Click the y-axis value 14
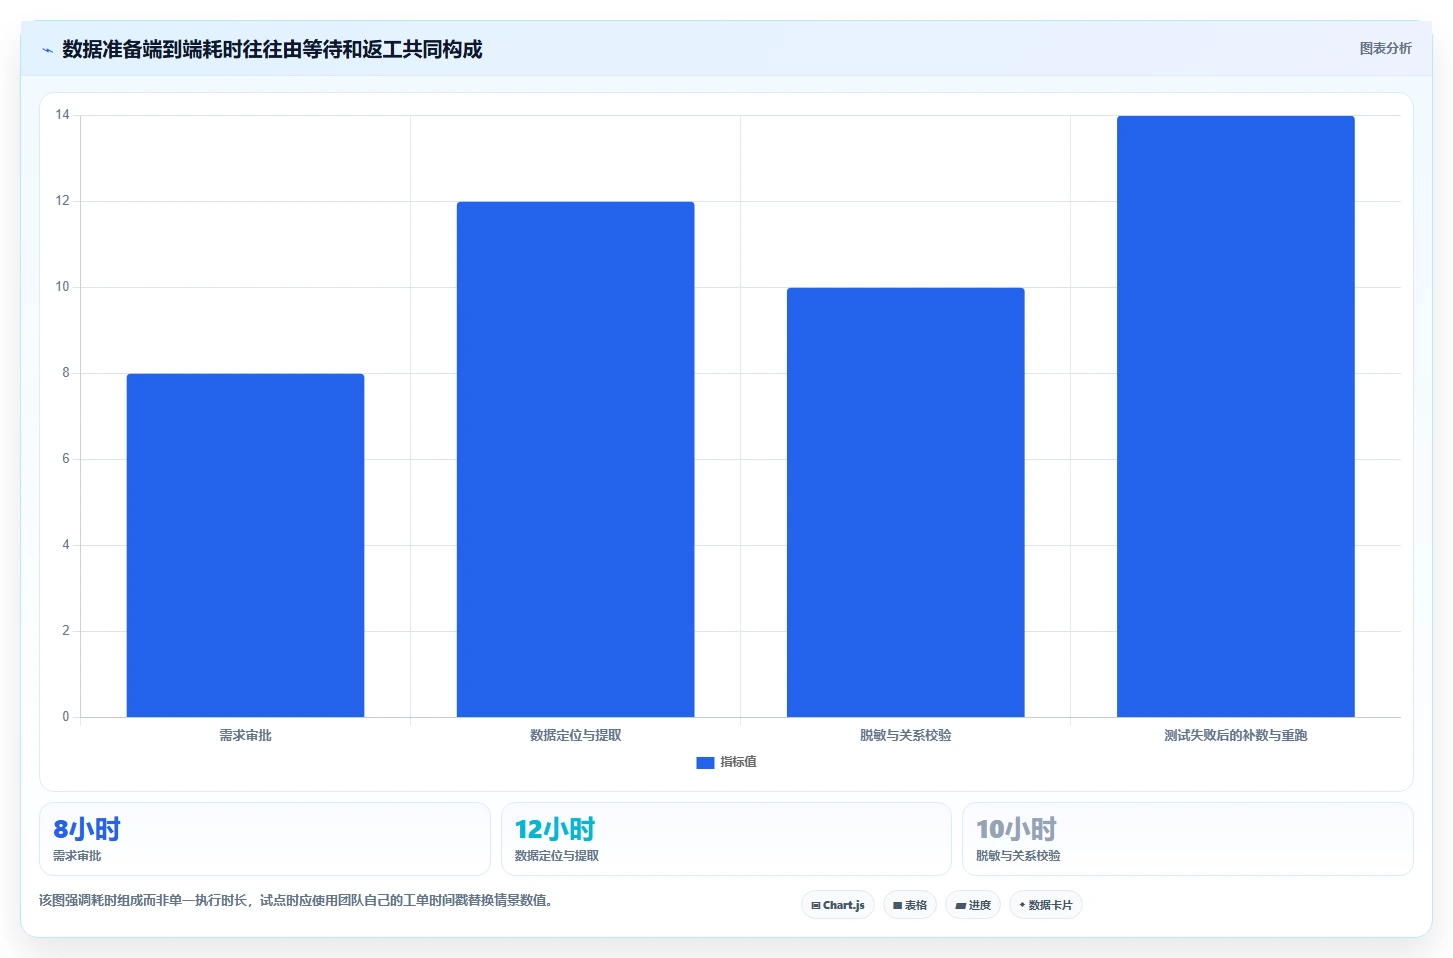This screenshot has height=958, width=1453. pyautogui.click(x=63, y=115)
